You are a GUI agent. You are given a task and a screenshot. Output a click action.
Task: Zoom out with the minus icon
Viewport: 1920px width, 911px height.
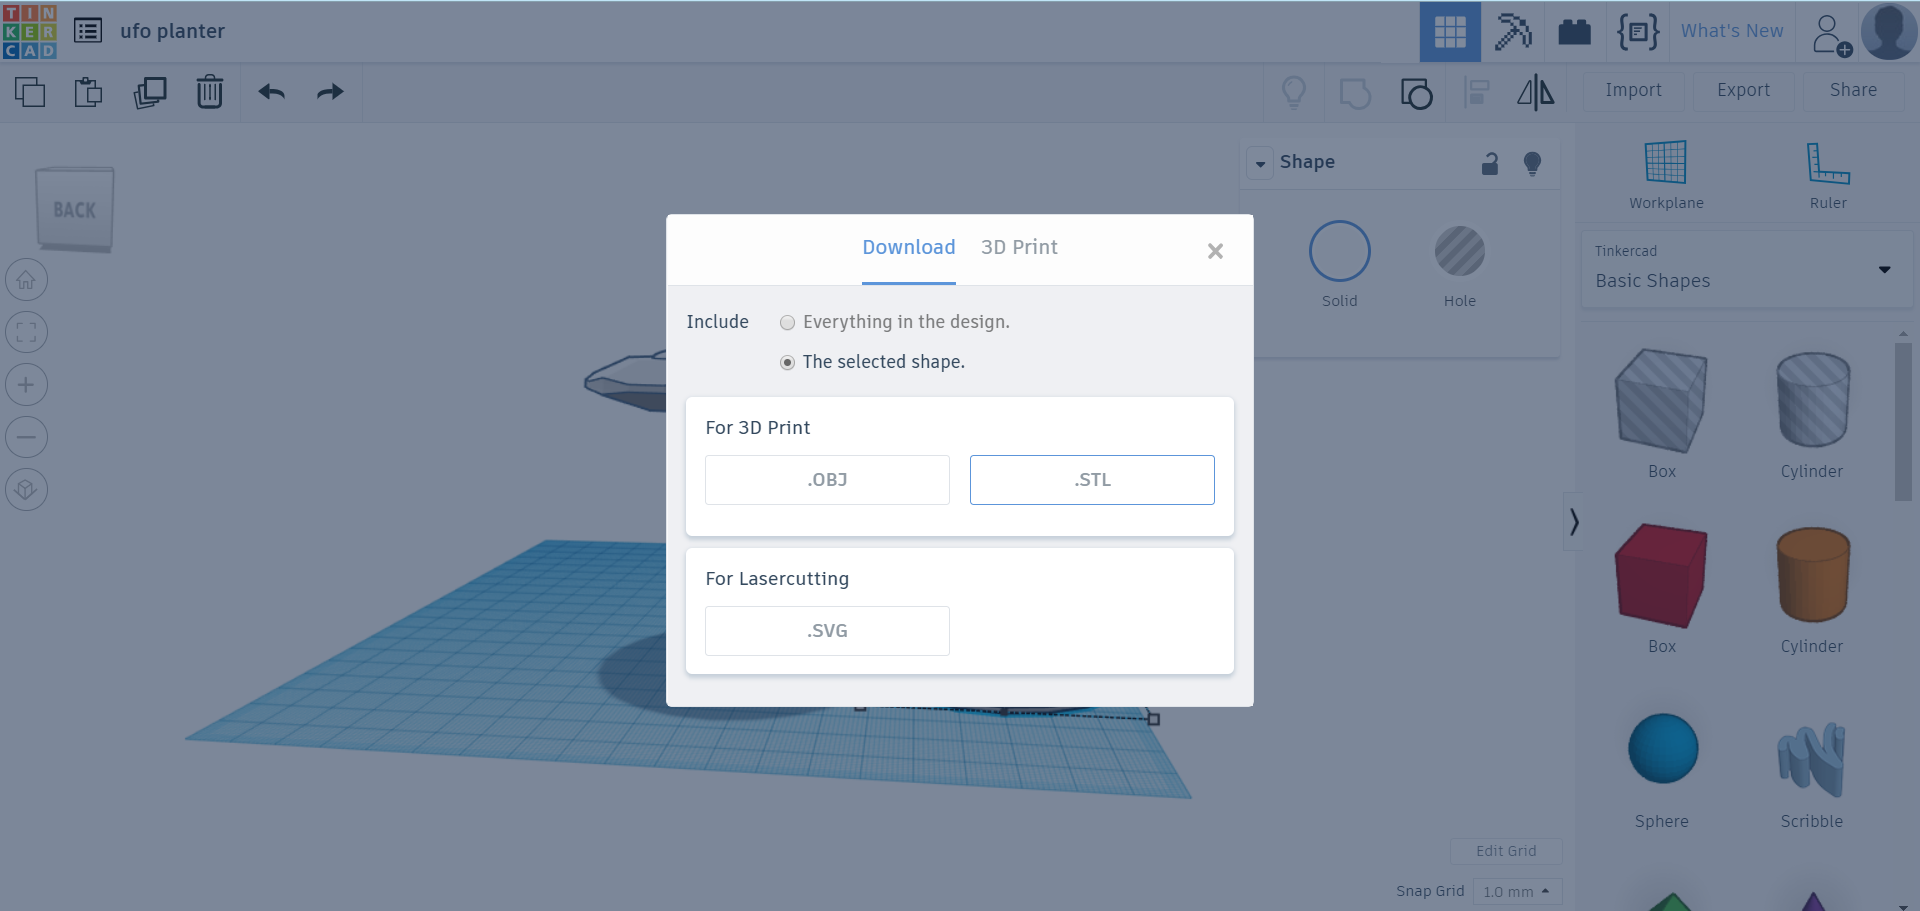tap(26, 437)
